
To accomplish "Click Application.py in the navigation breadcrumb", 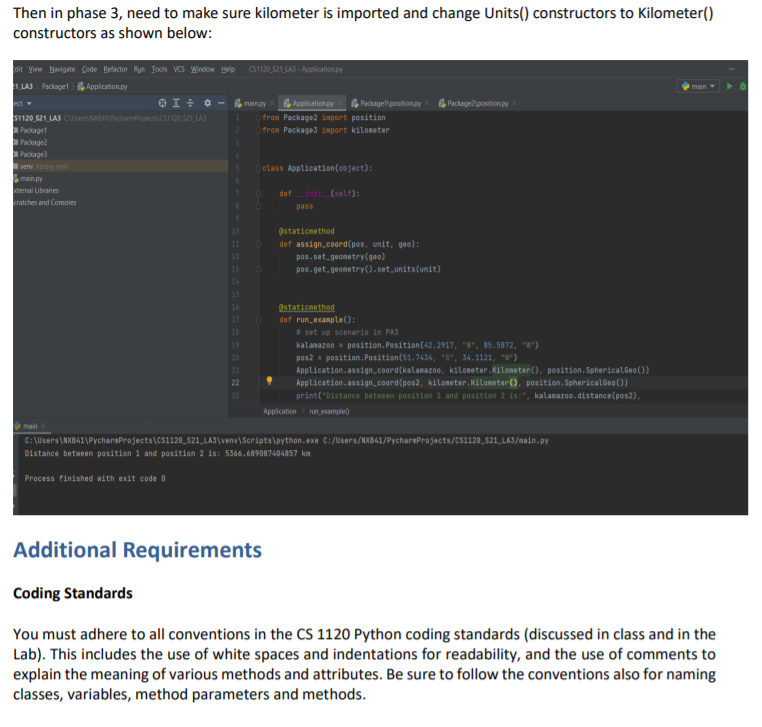I will 106,87.
